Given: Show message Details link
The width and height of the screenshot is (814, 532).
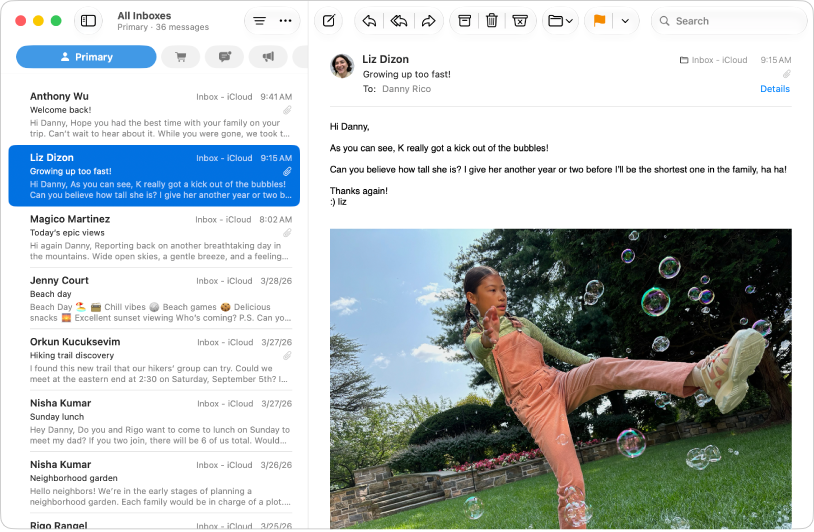Looking at the screenshot, I should [x=775, y=89].
